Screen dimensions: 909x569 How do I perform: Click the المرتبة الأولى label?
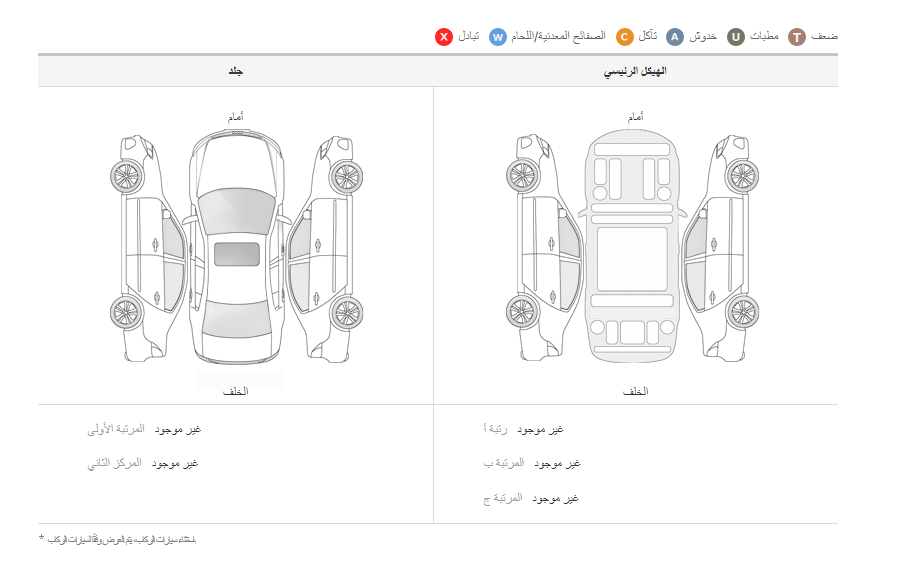point(116,430)
